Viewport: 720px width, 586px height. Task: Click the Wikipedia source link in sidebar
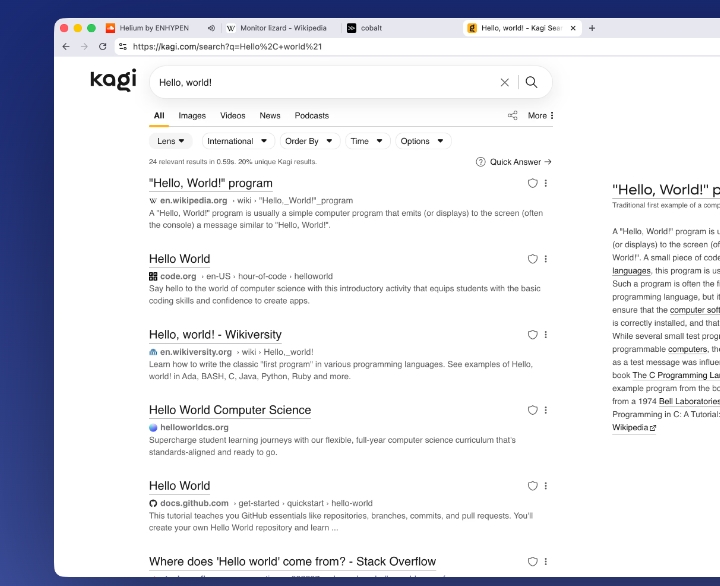pos(634,428)
